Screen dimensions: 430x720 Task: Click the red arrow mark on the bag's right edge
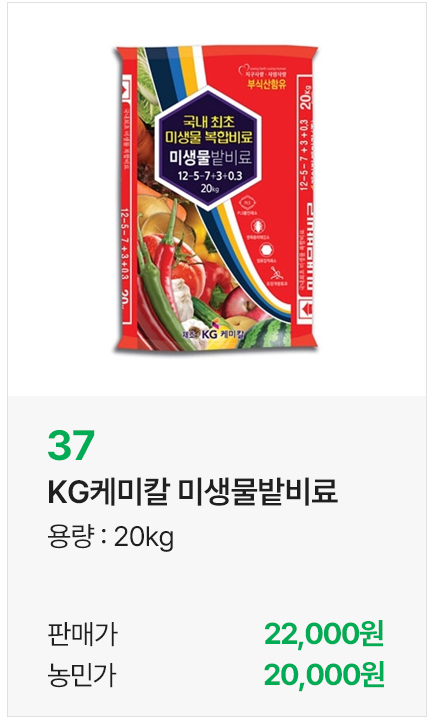coord(306,308)
